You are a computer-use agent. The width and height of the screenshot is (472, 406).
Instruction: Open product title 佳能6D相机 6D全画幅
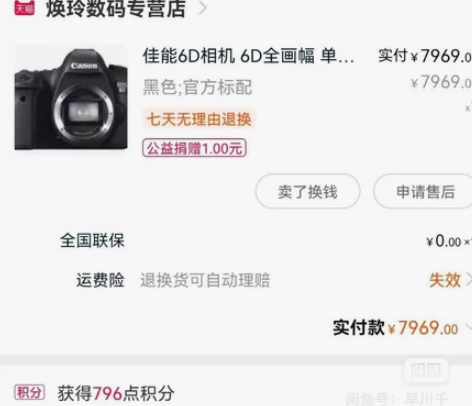pos(248,56)
